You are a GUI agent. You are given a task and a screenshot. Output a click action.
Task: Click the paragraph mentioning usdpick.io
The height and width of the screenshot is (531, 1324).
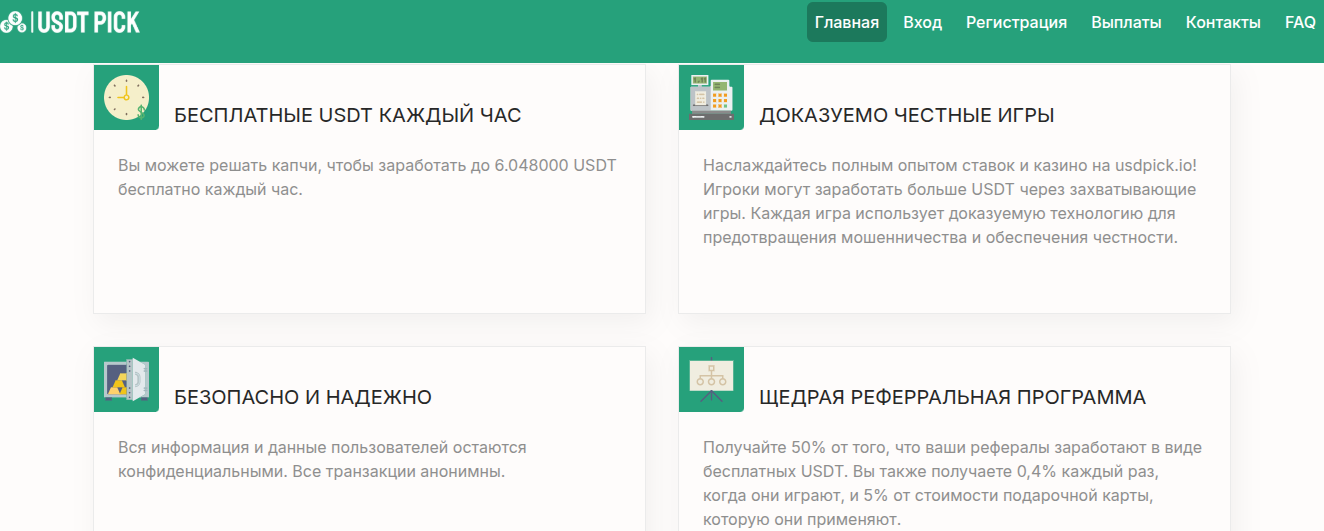coord(950,201)
